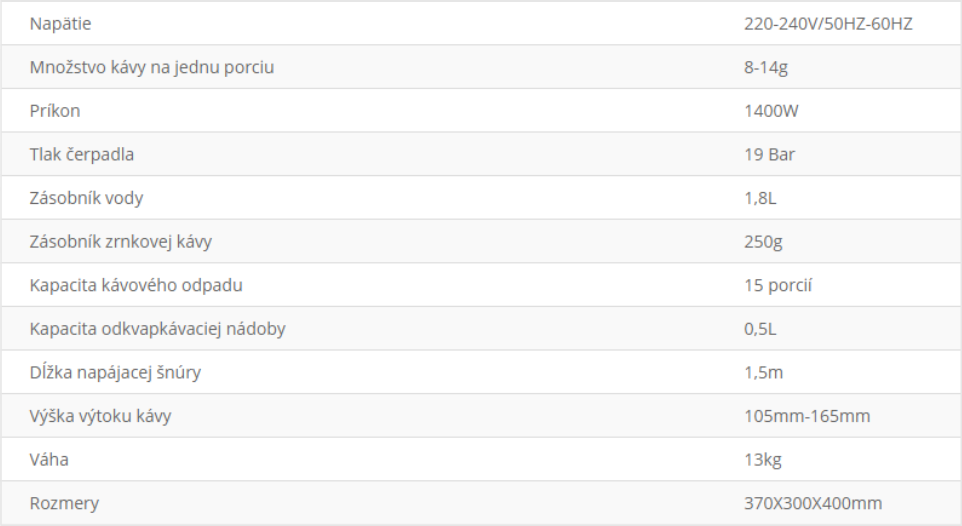Select the 250g bean container value
962x526 pixels.
tap(751, 241)
